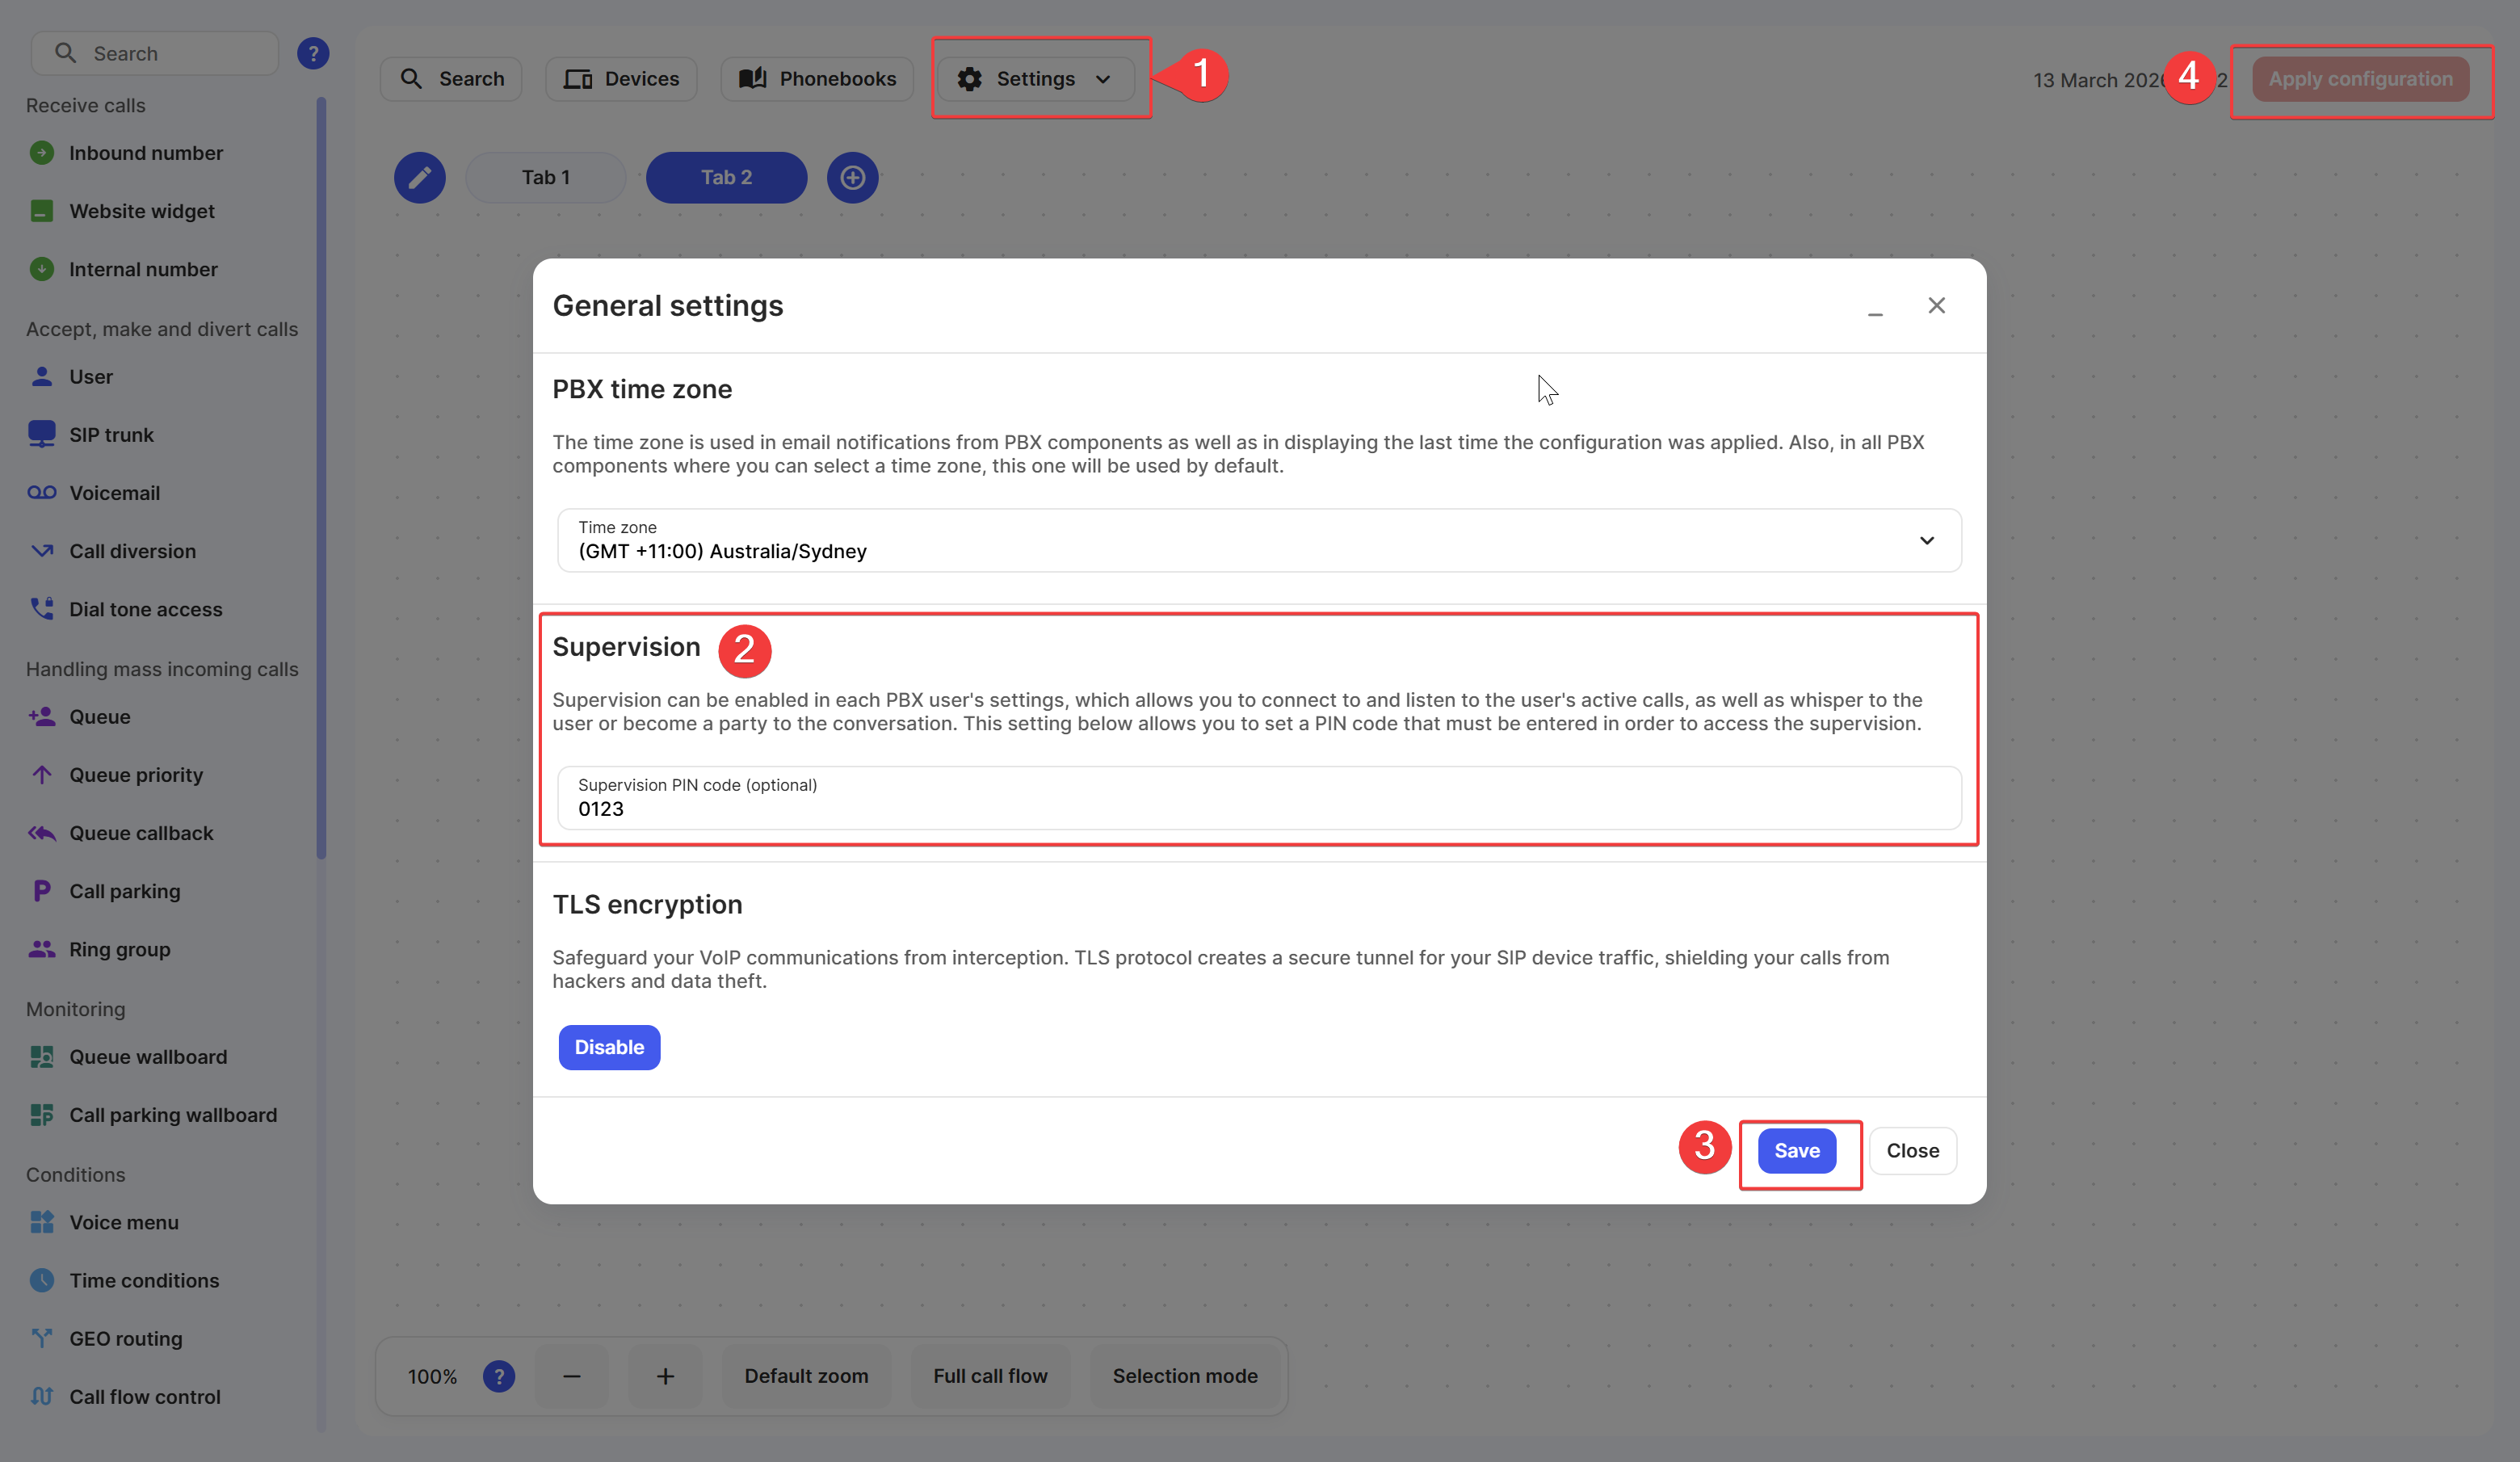Switch to Tab 2
The width and height of the screenshot is (2520, 1462).
[726, 177]
